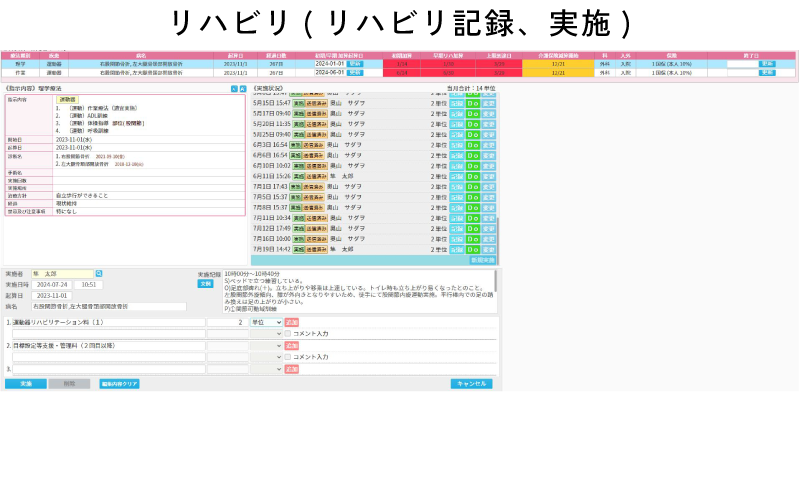Click the 'Do' button for 7月19日 14:42 record

click(x=472, y=249)
